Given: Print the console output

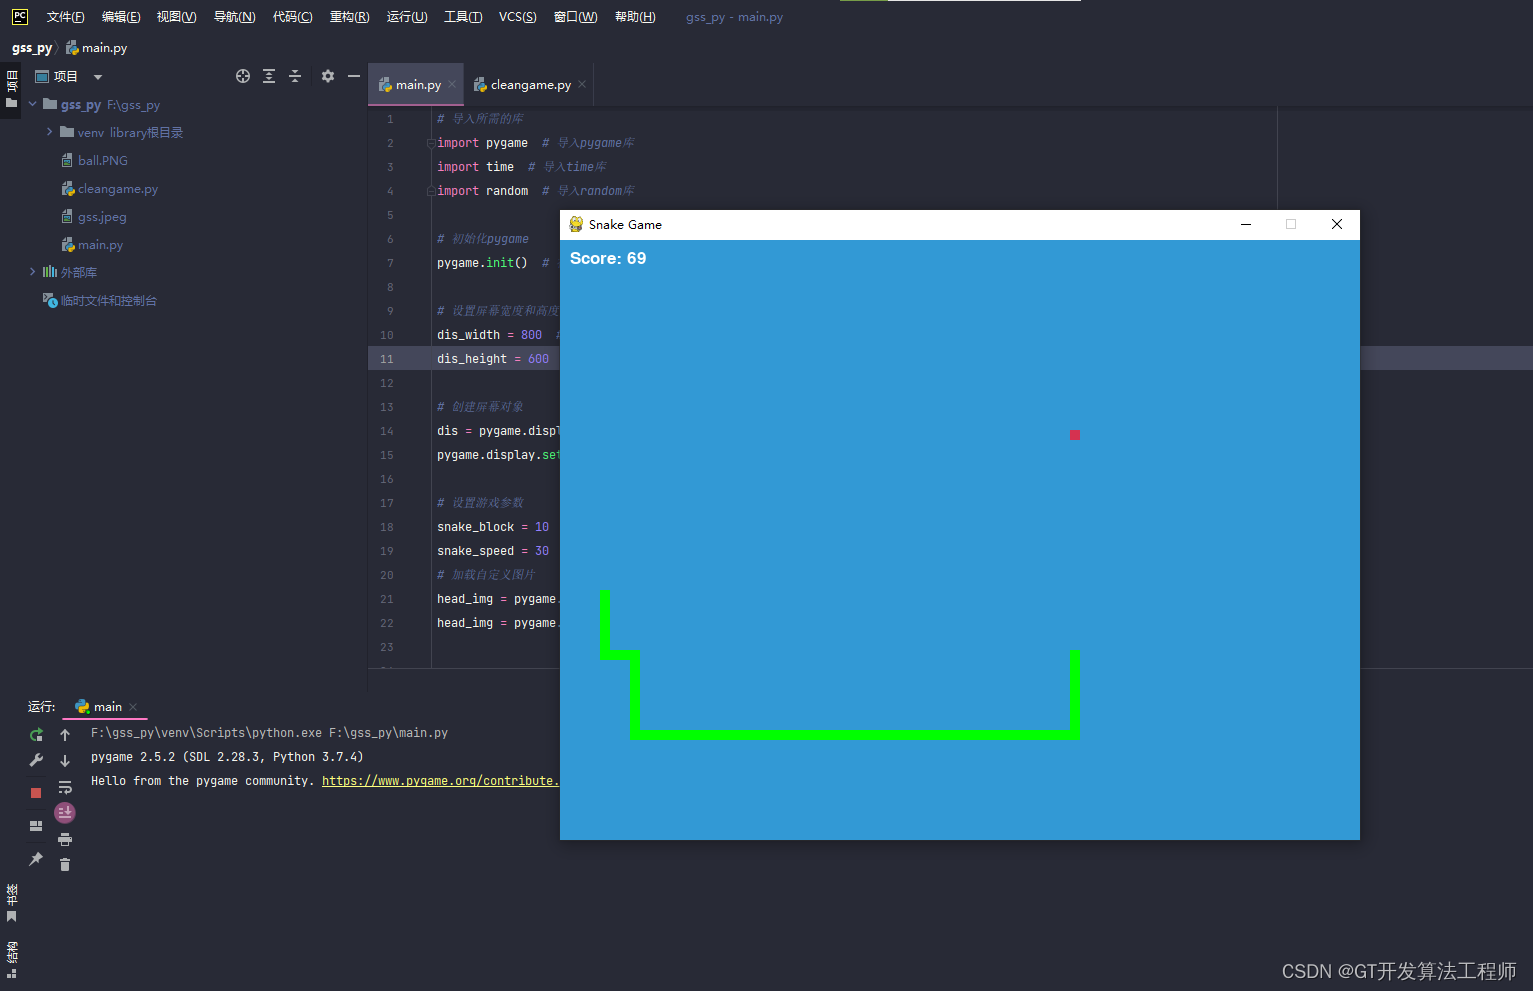Looking at the screenshot, I should 65,840.
